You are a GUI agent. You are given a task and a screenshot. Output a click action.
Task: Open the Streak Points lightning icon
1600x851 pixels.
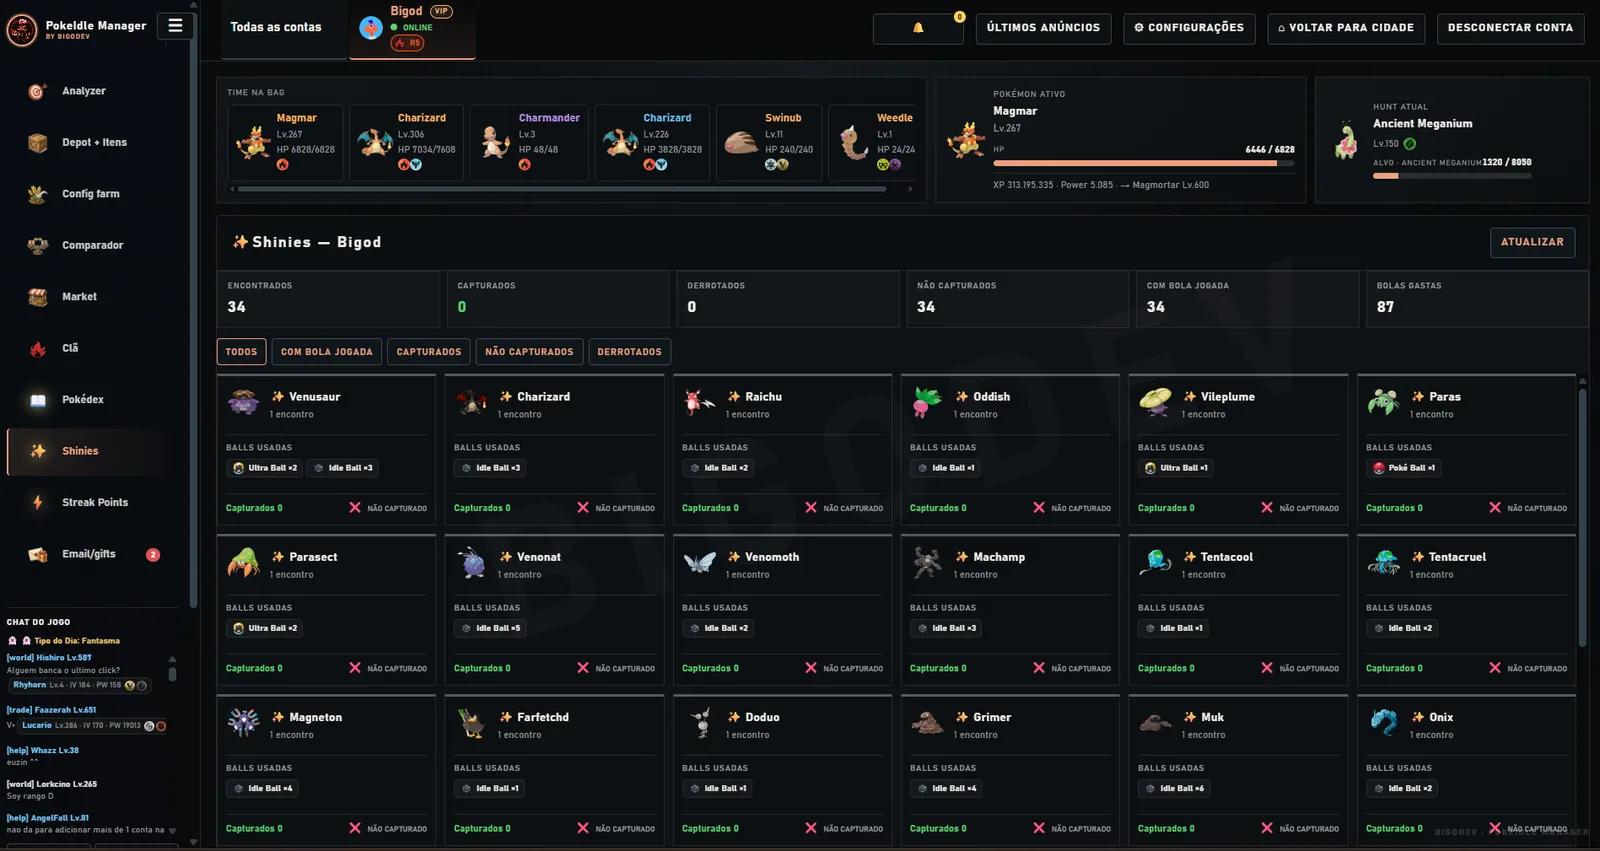tap(37, 503)
